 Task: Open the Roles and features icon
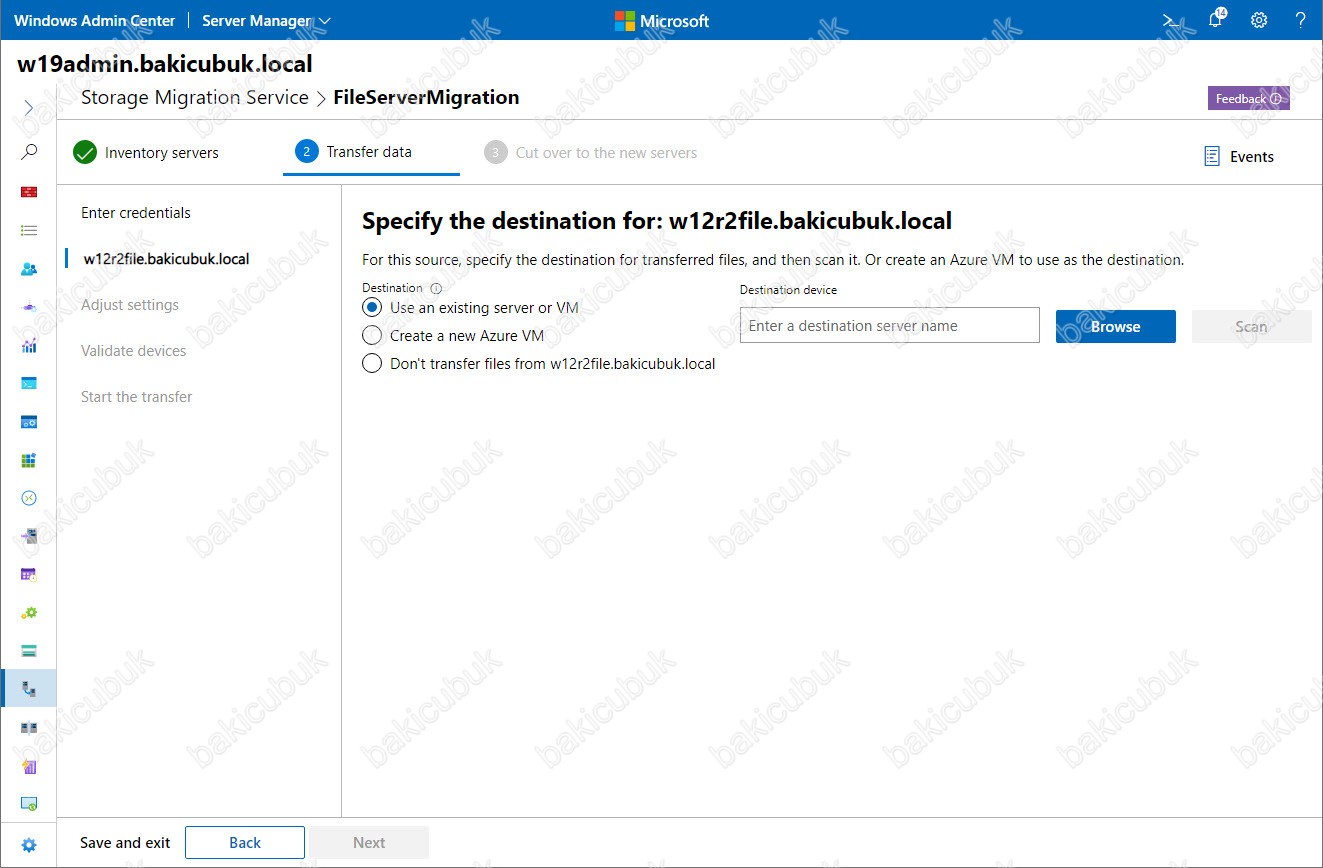29,536
